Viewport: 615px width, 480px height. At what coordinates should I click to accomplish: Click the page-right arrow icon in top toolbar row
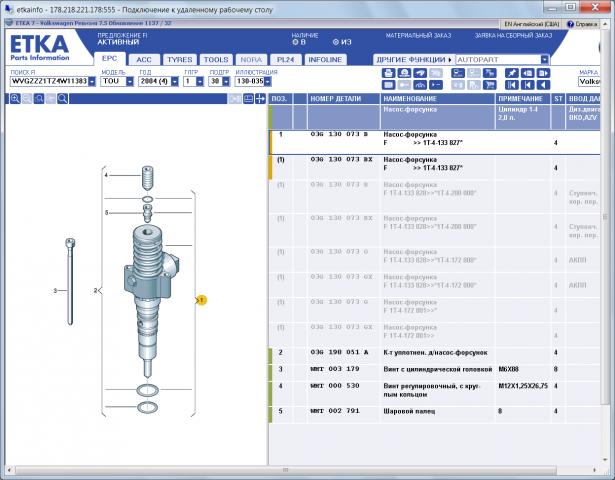pos(543,73)
